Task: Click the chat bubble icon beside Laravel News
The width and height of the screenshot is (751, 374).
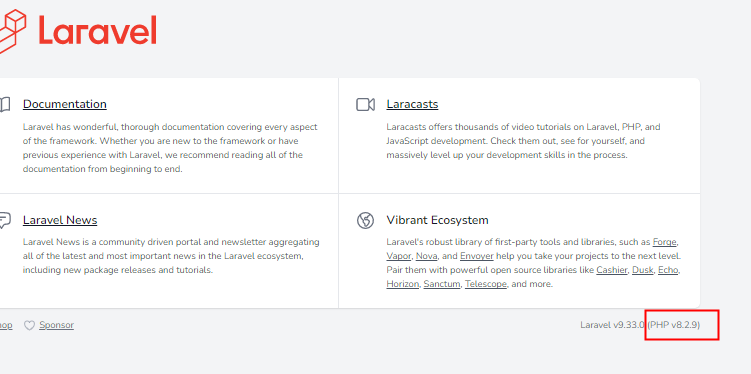Action: point(5,220)
